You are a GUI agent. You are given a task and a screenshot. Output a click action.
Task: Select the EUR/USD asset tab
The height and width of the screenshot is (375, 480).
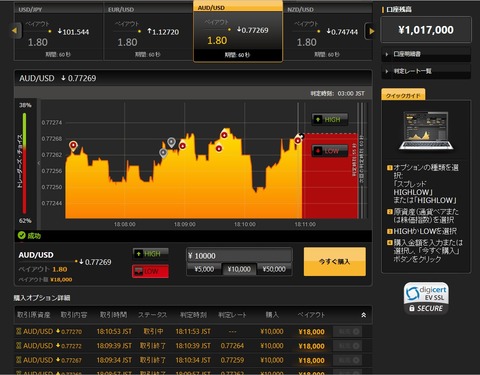(x=148, y=32)
